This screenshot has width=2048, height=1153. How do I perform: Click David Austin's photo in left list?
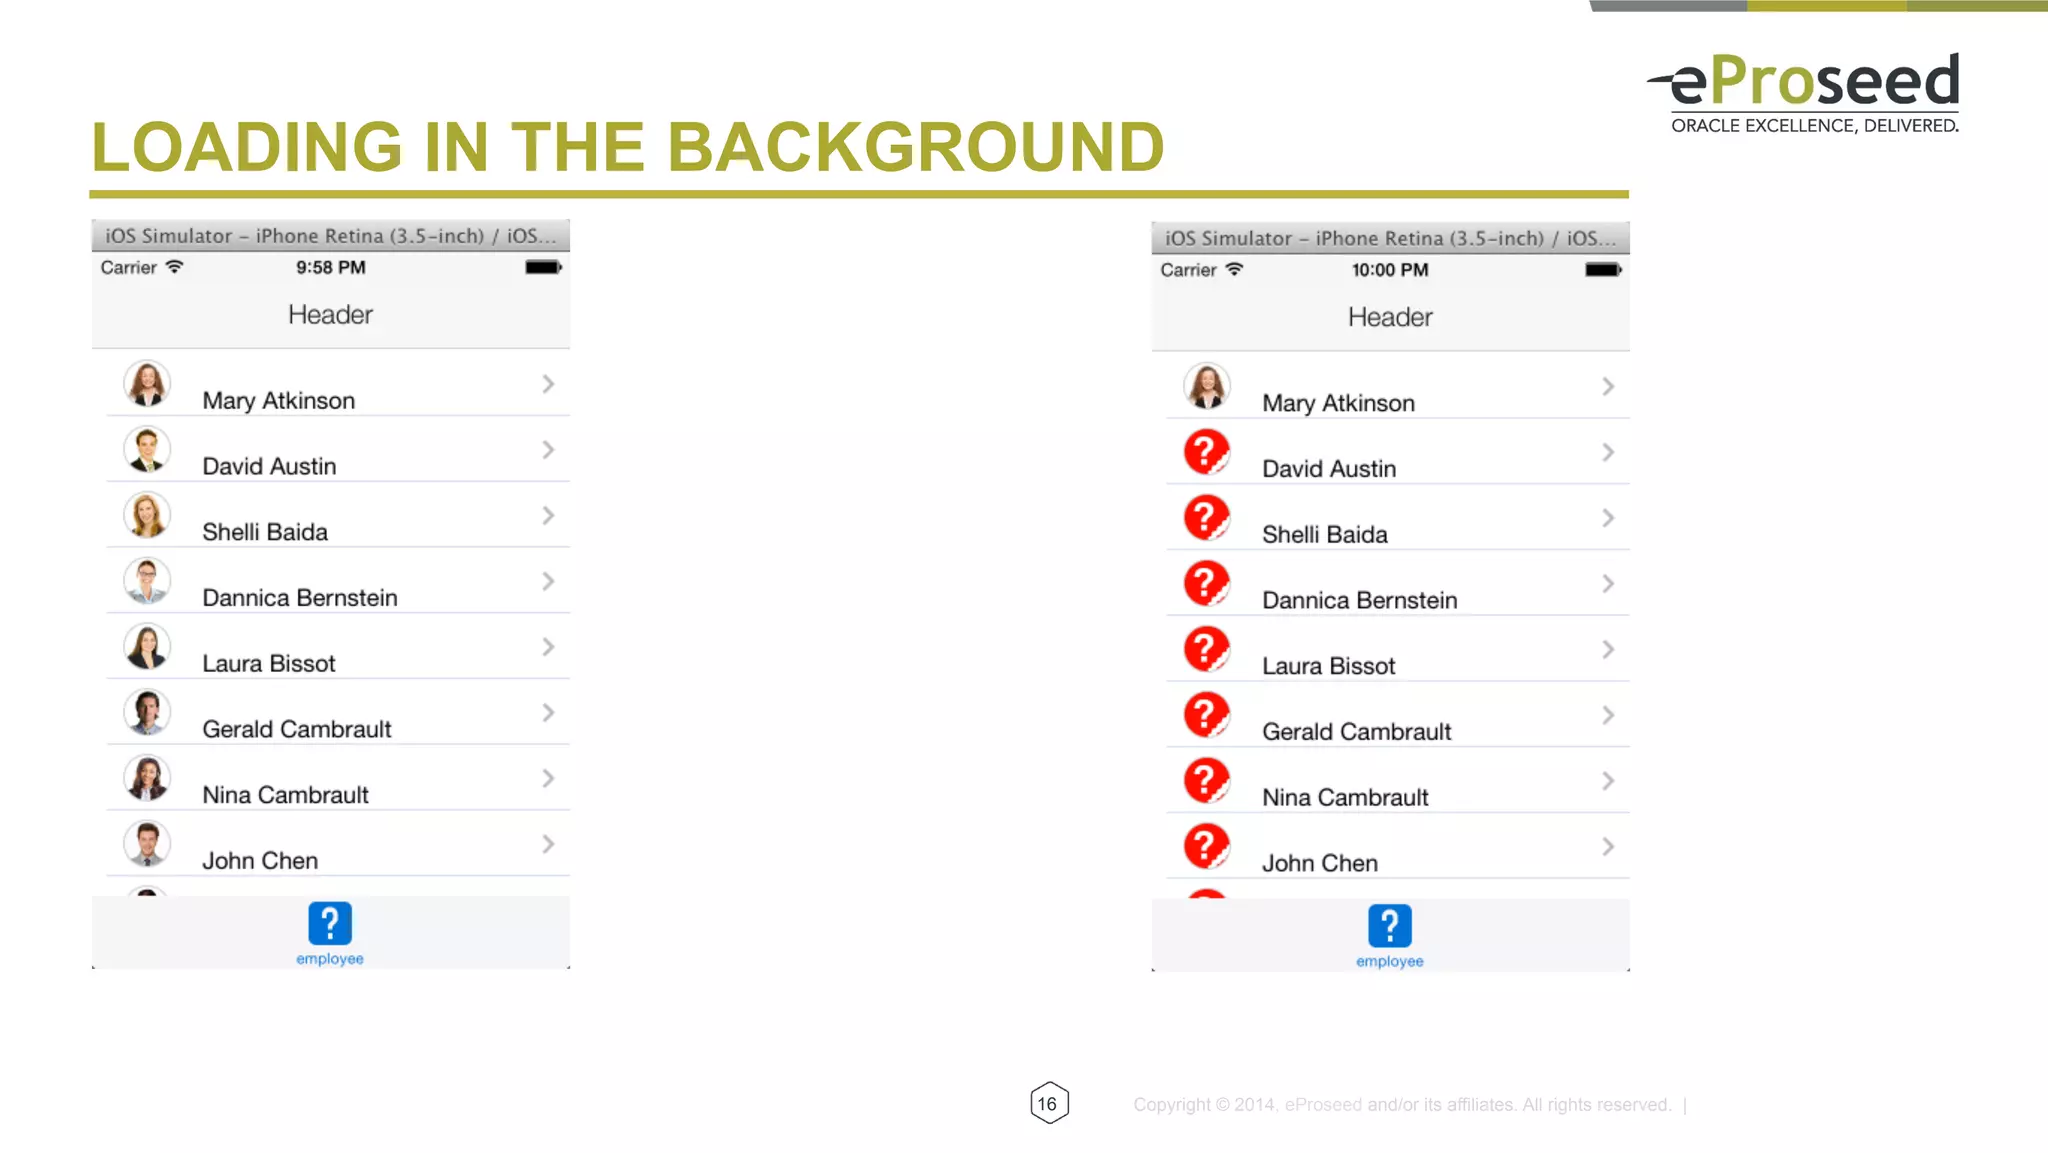tap(147, 450)
